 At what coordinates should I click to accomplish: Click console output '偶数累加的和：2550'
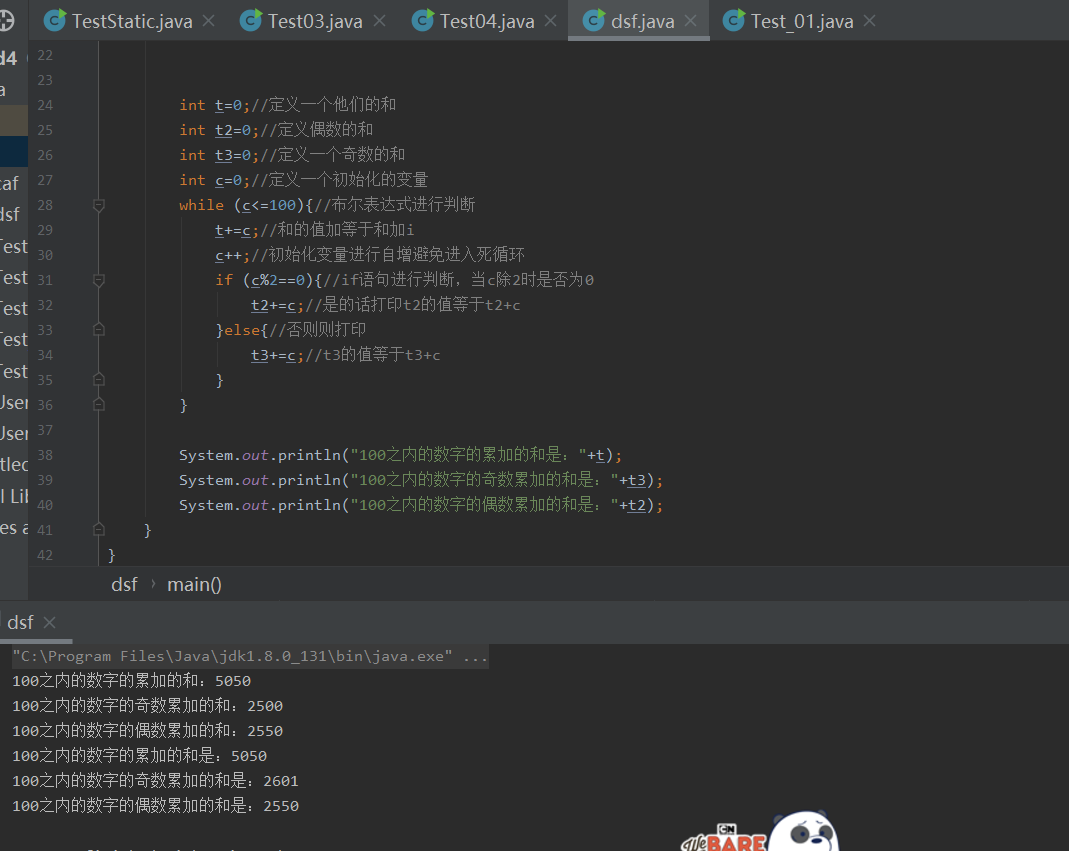(x=147, y=731)
